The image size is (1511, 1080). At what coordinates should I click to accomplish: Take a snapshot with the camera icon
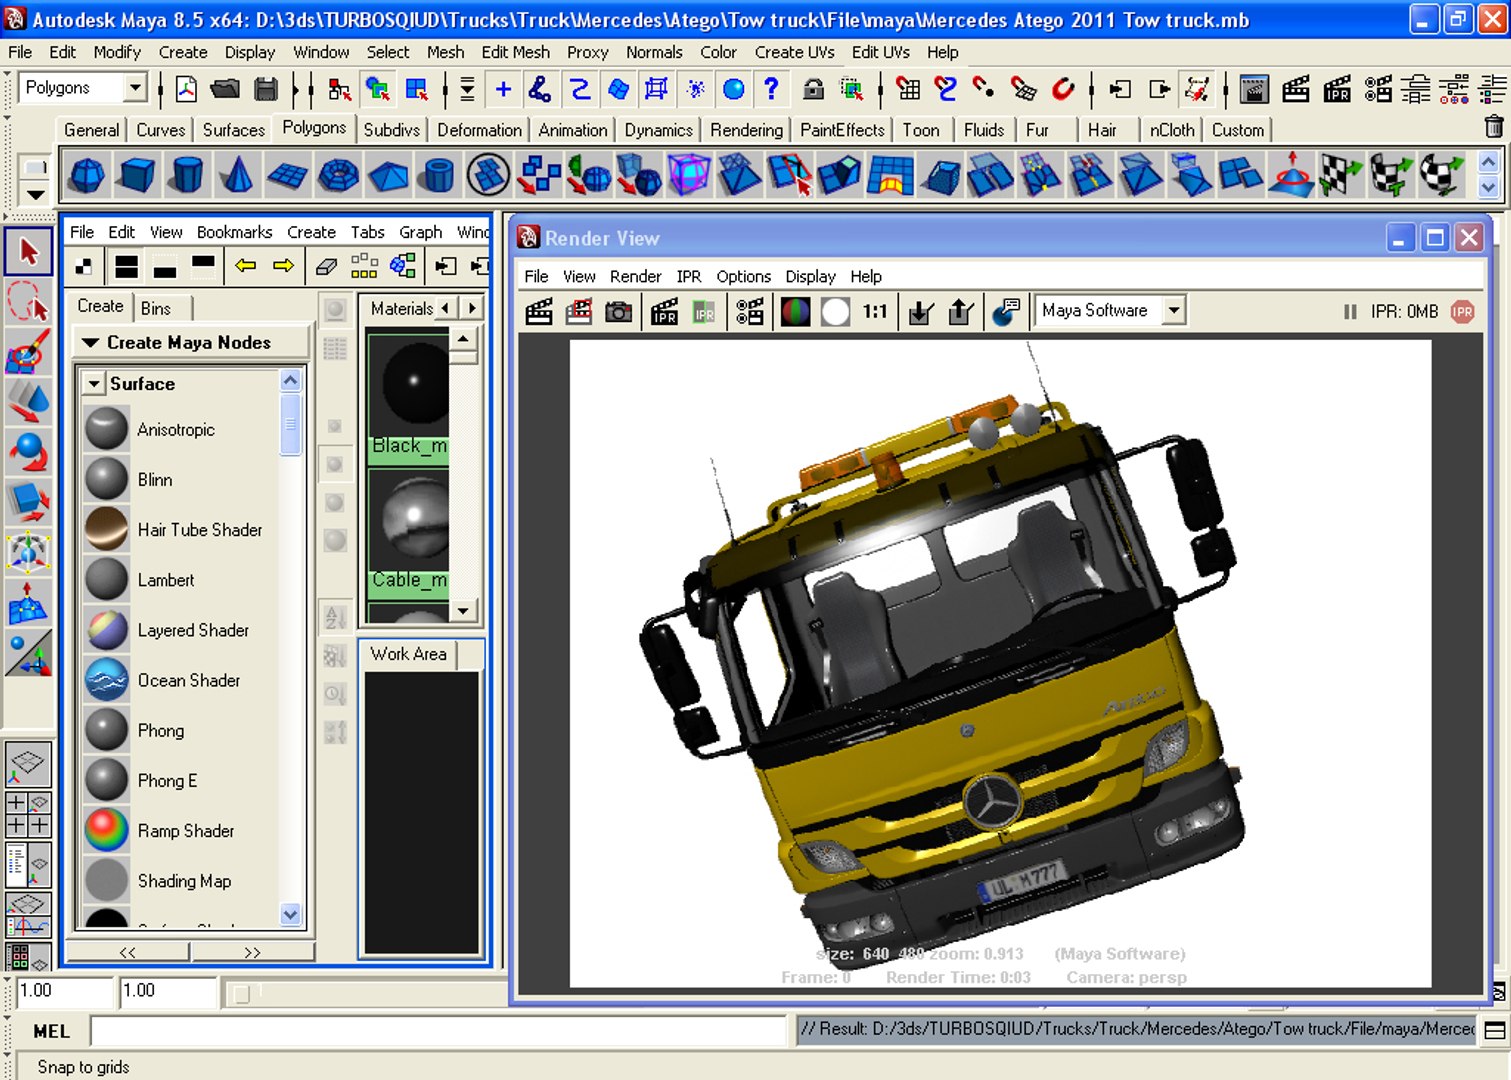(x=619, y=312)
